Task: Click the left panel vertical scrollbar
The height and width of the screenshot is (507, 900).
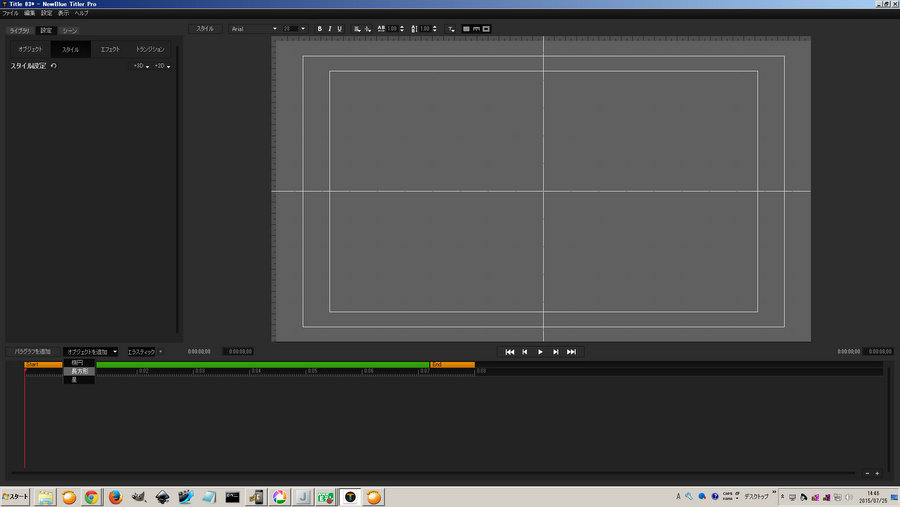Action: [x=177, y=189]
